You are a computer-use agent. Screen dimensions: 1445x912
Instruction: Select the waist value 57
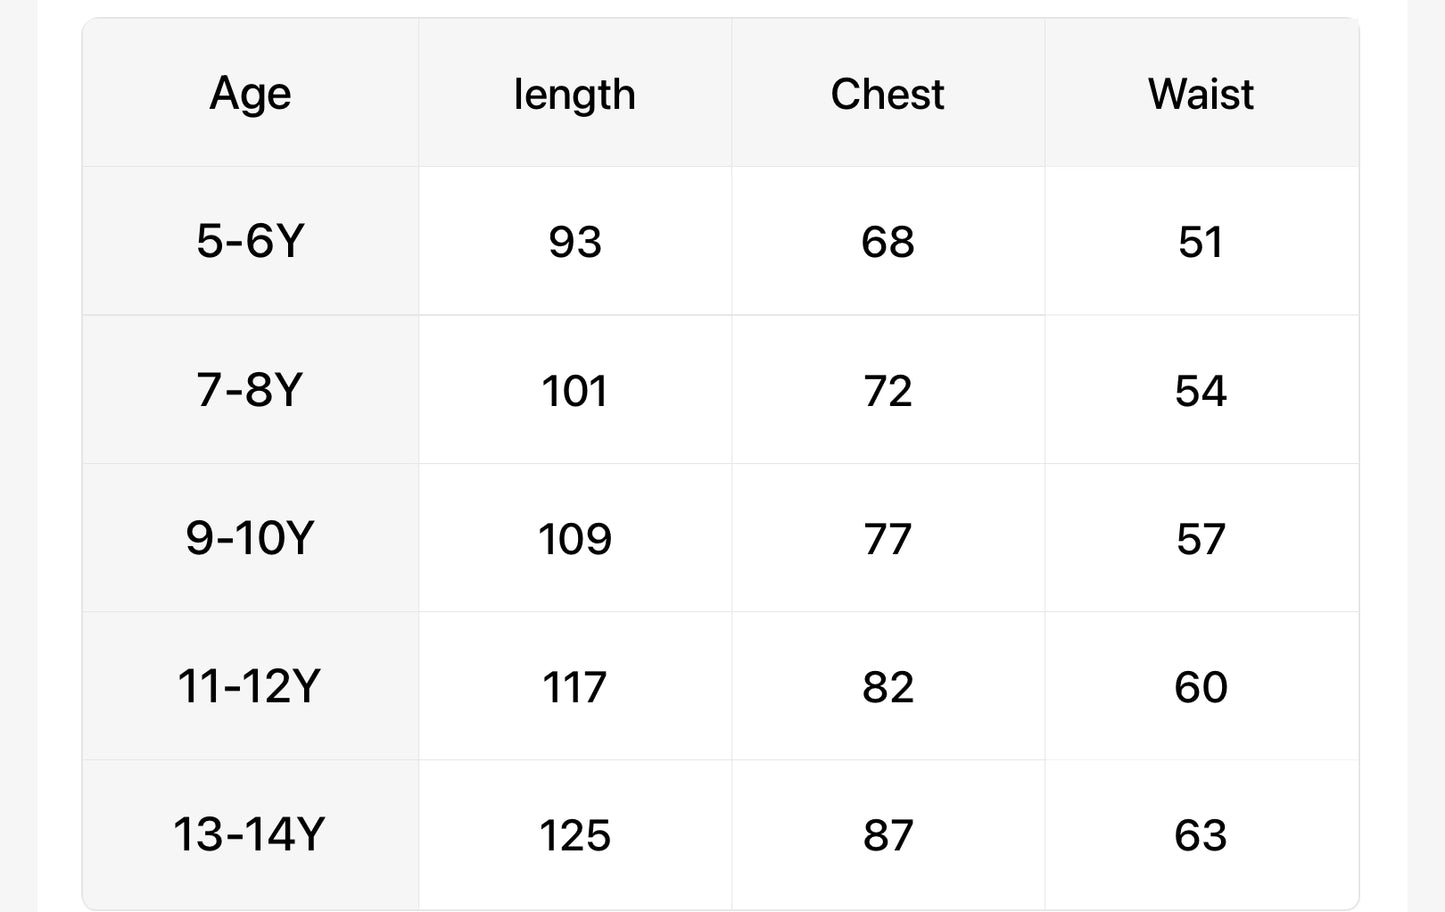(x=1200, y=539)
